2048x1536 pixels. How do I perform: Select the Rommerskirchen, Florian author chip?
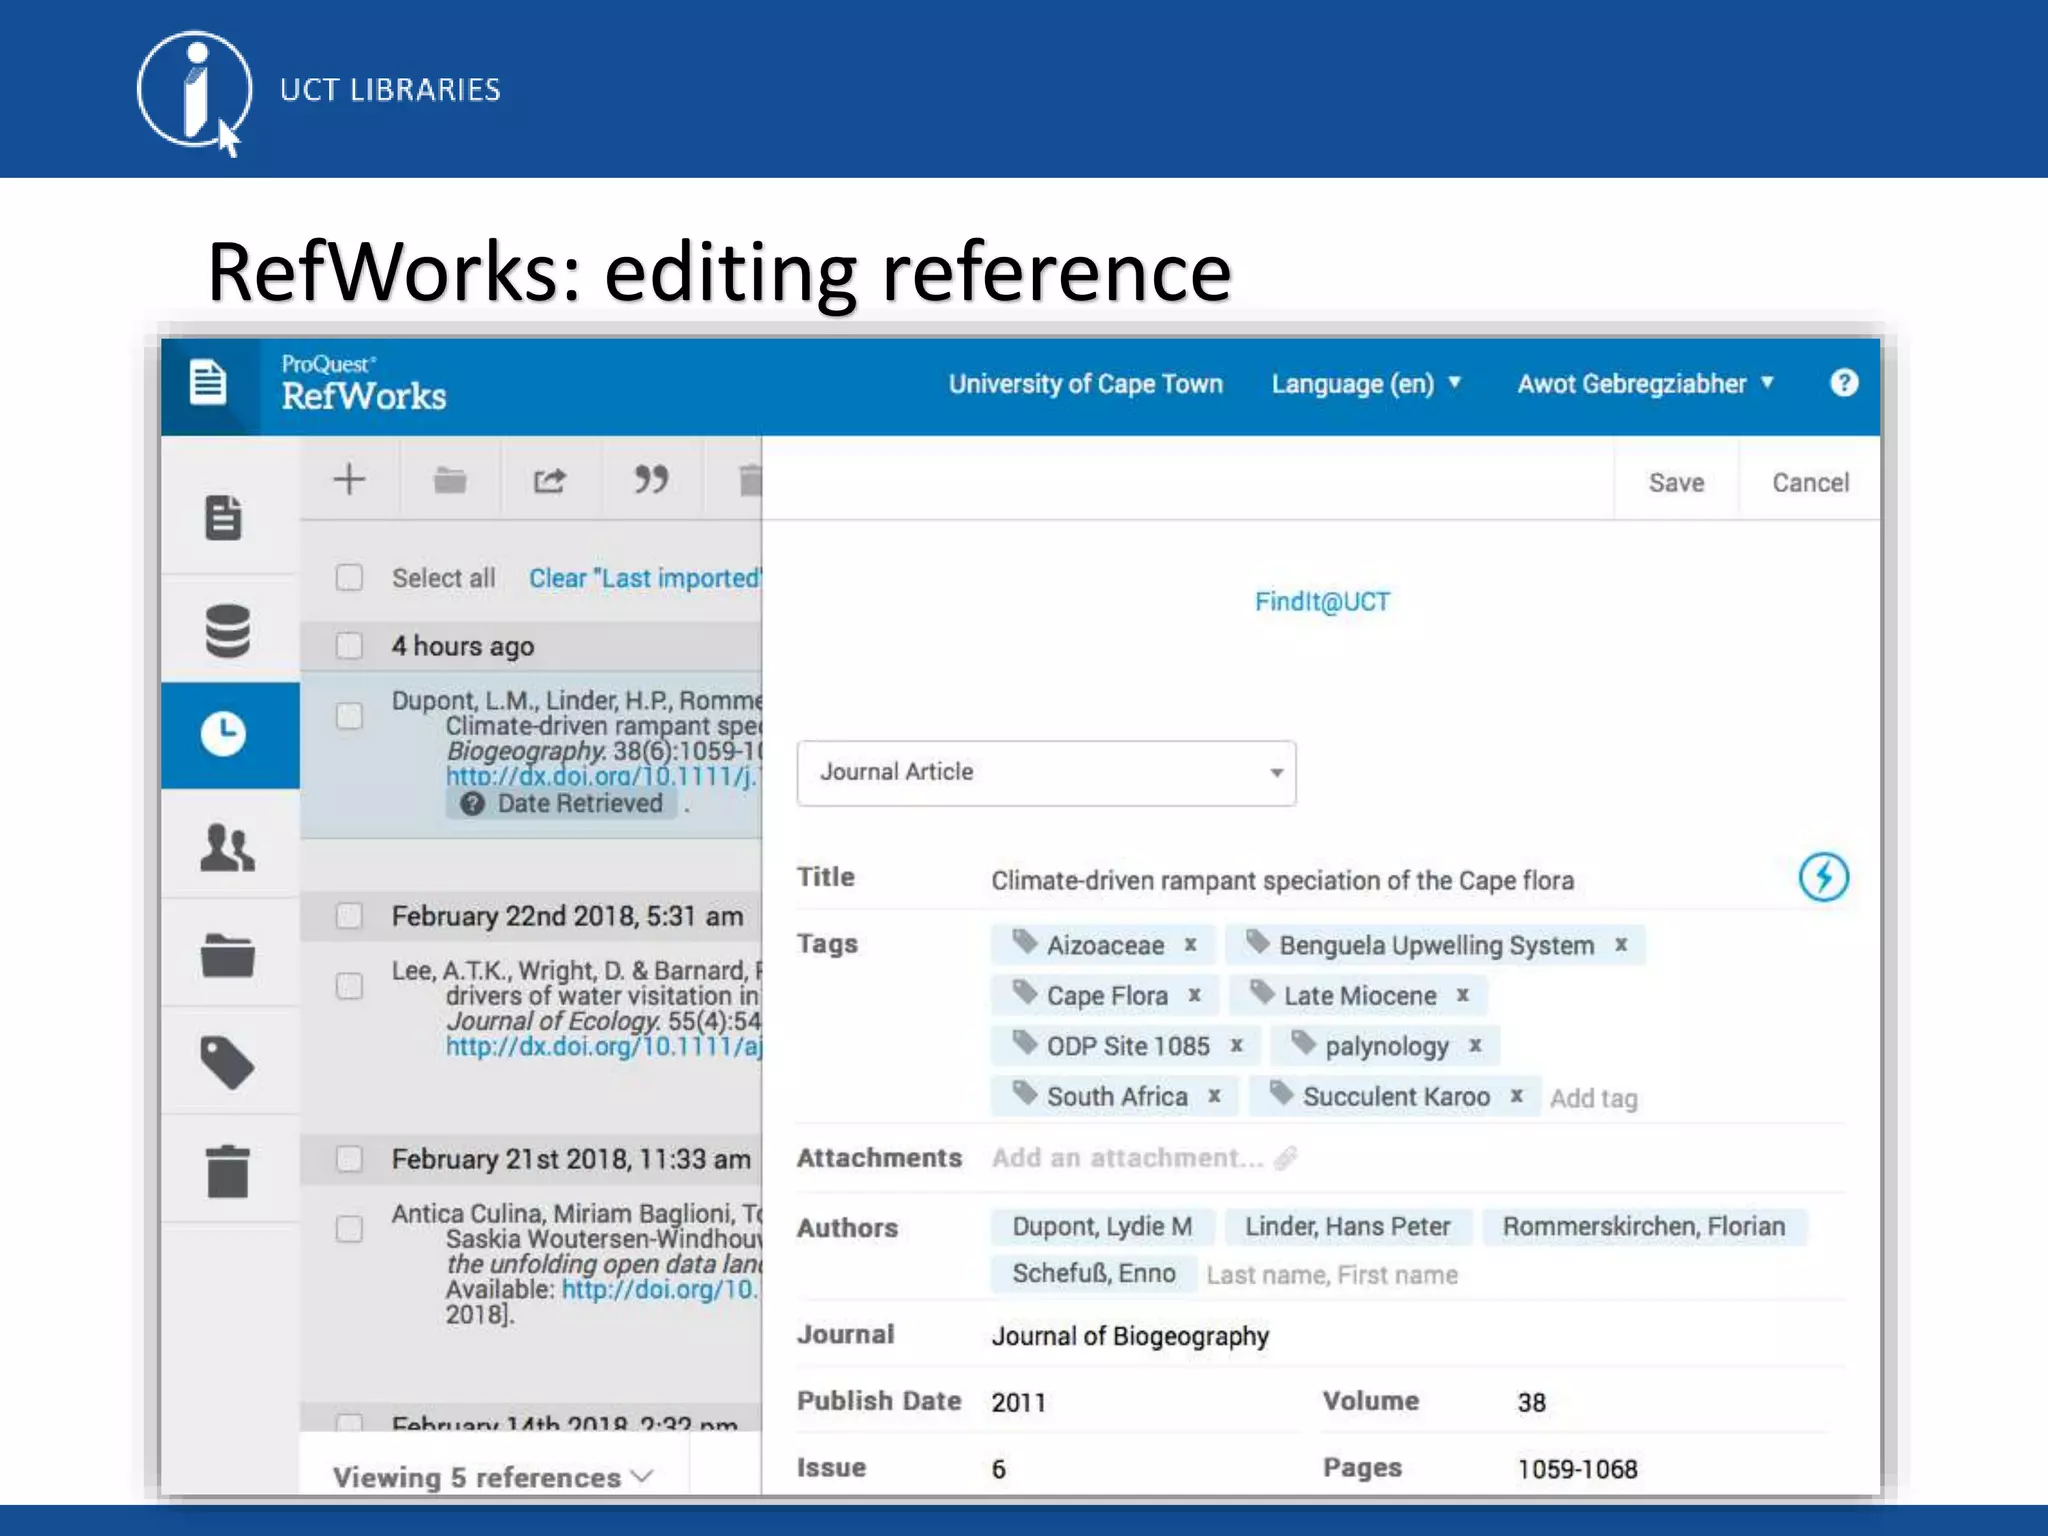click(x=1643, y=1227)
